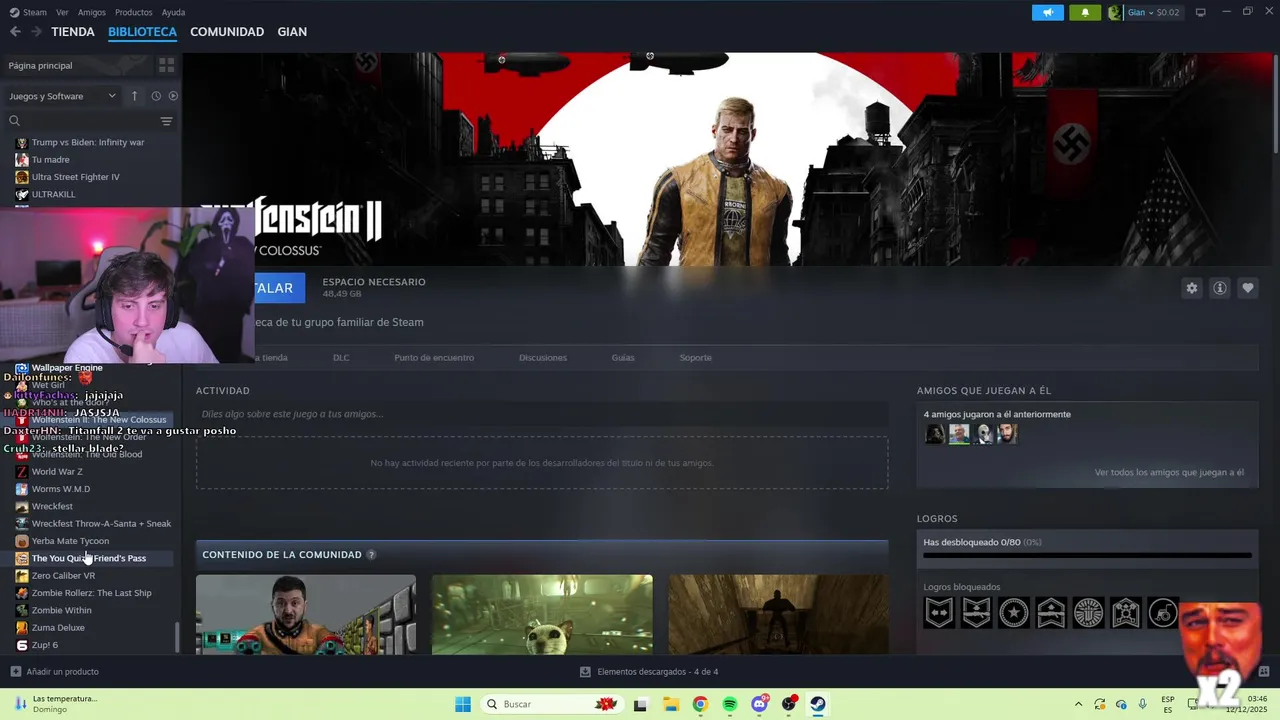Click in the activity comment field
The width and height of the screenshot is (1280, 720).
[x=542, y=414]
